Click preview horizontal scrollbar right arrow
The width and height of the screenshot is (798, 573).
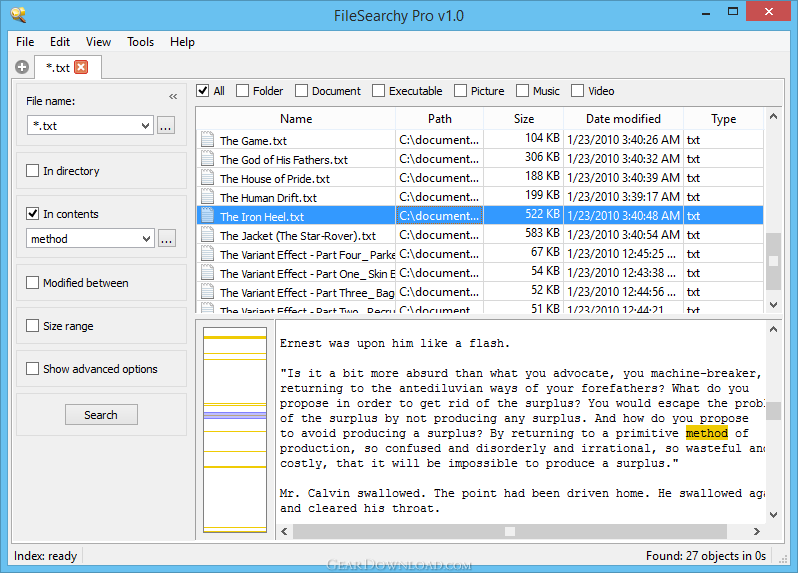[x=757, y=531]
